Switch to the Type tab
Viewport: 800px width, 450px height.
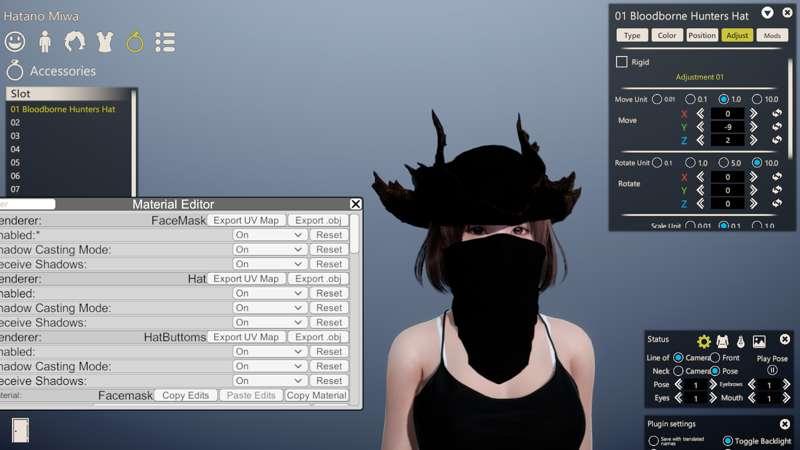[x=632, y=35]
